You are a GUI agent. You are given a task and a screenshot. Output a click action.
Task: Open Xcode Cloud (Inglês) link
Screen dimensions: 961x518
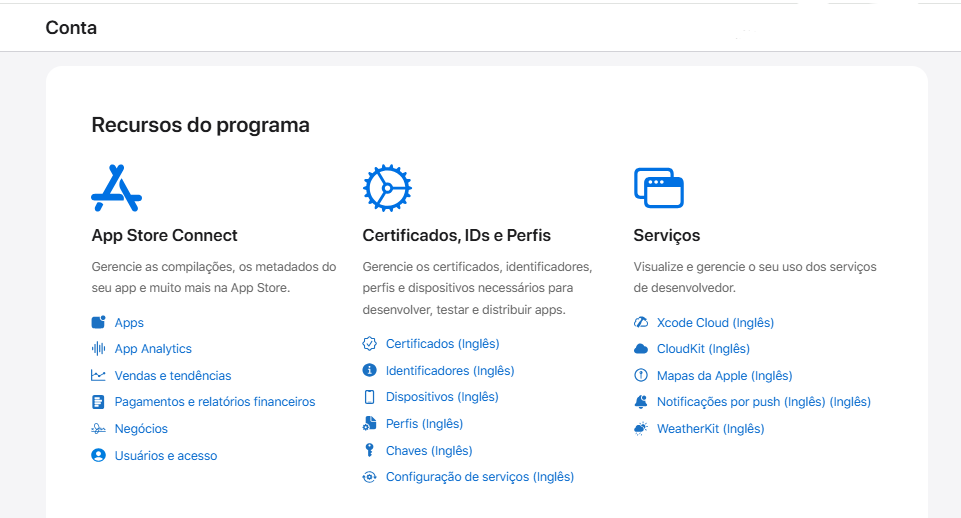[x=715, y=323]
